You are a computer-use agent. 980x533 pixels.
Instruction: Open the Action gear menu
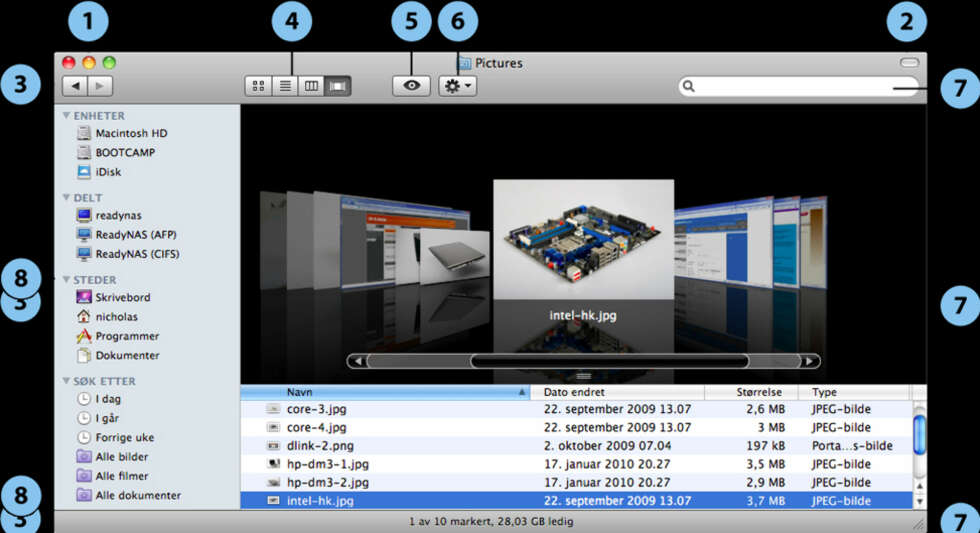(458, 86)
